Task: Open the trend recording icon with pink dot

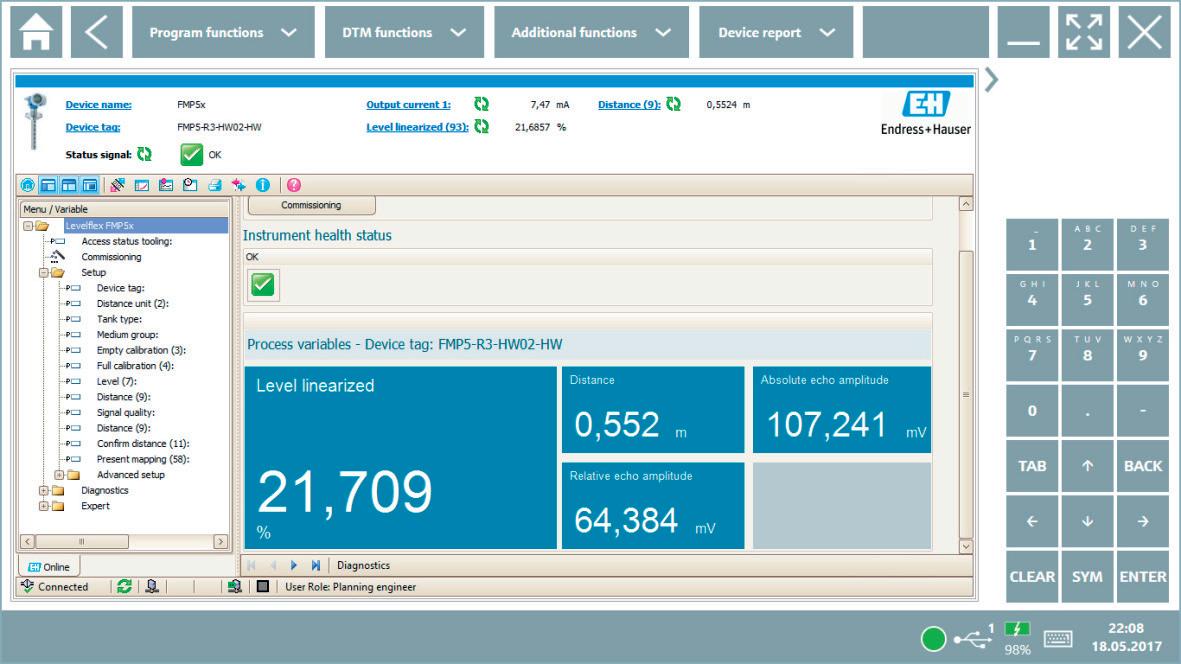Action: coord(166,184)
